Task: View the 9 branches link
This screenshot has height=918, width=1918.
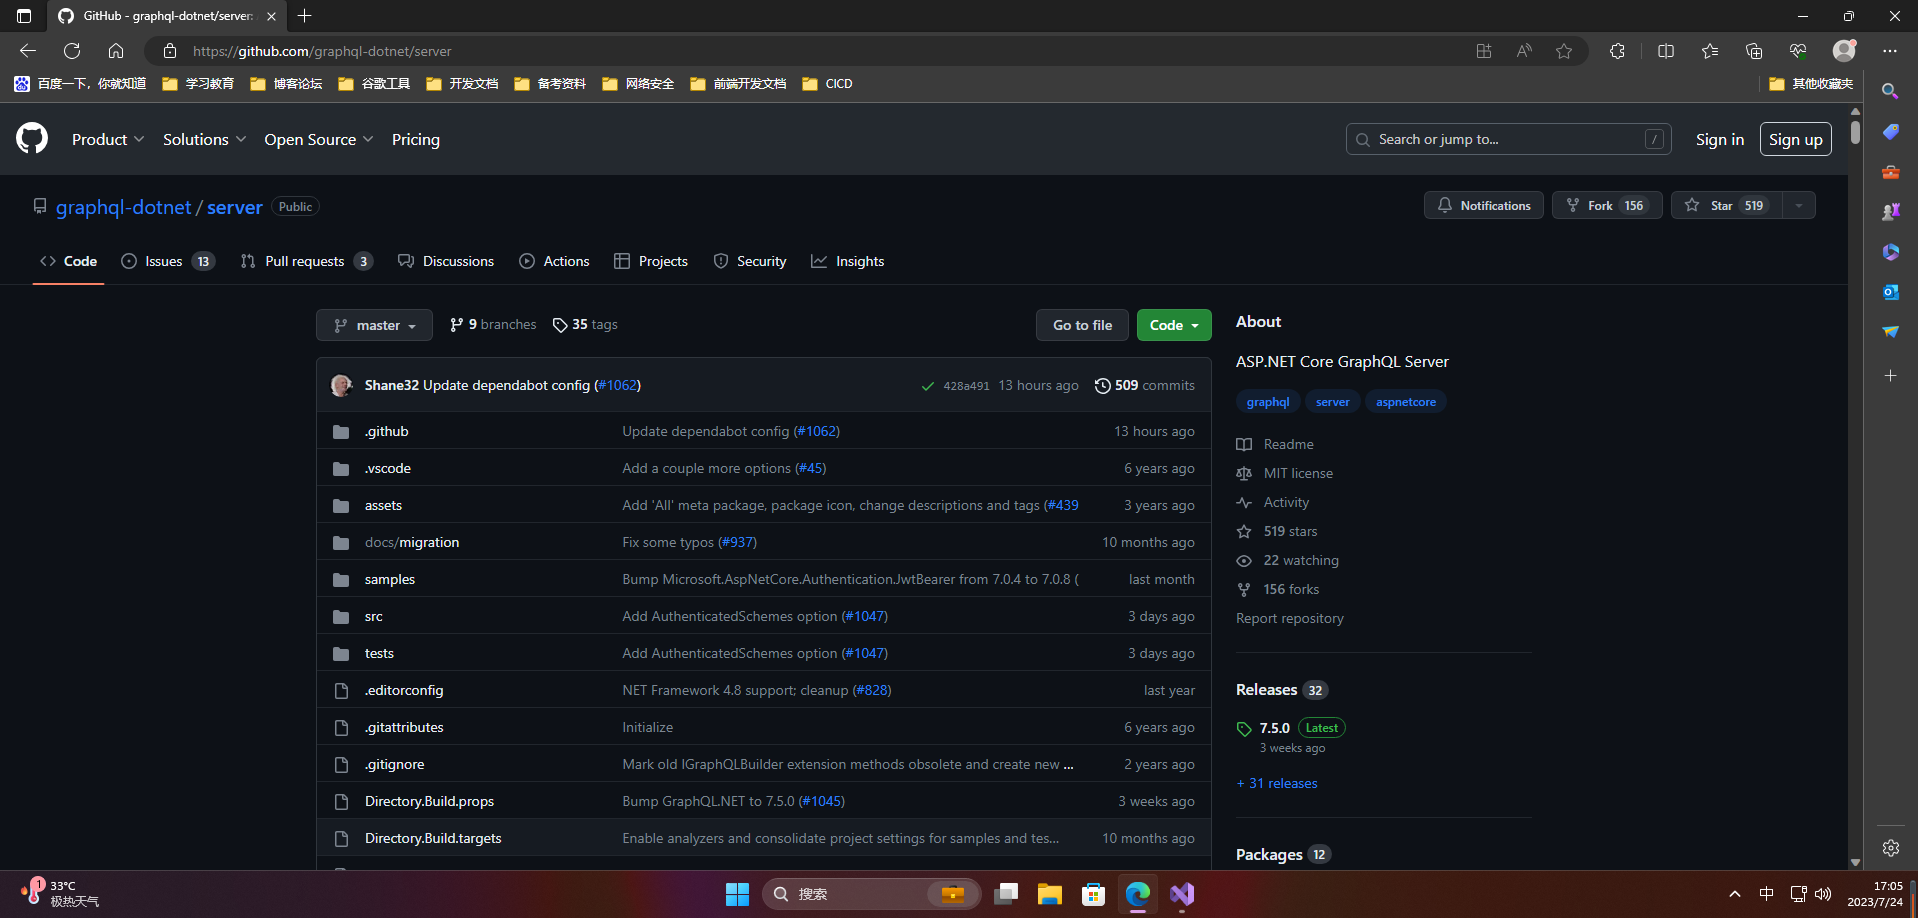Action: pos(493,325)
